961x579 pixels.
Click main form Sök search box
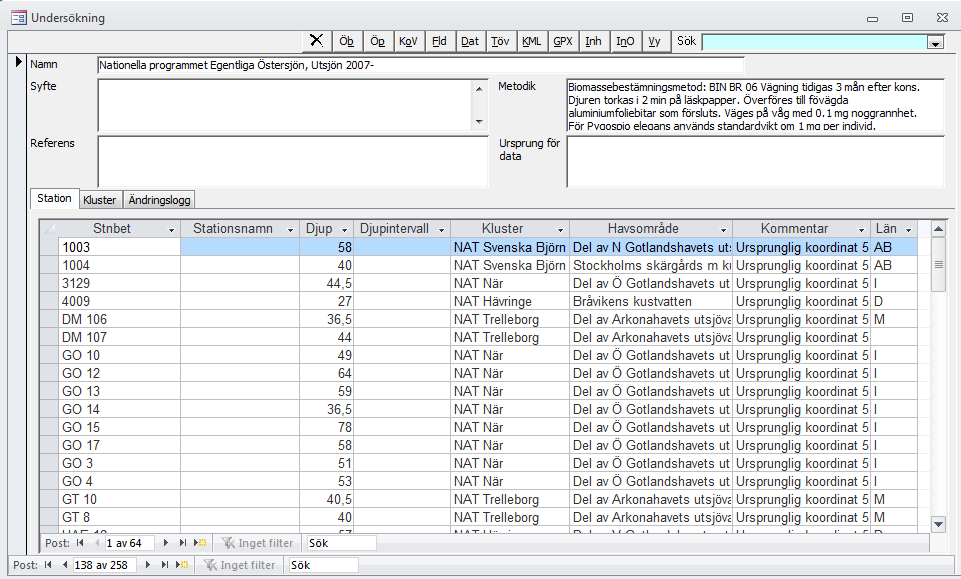click(323, 565)
